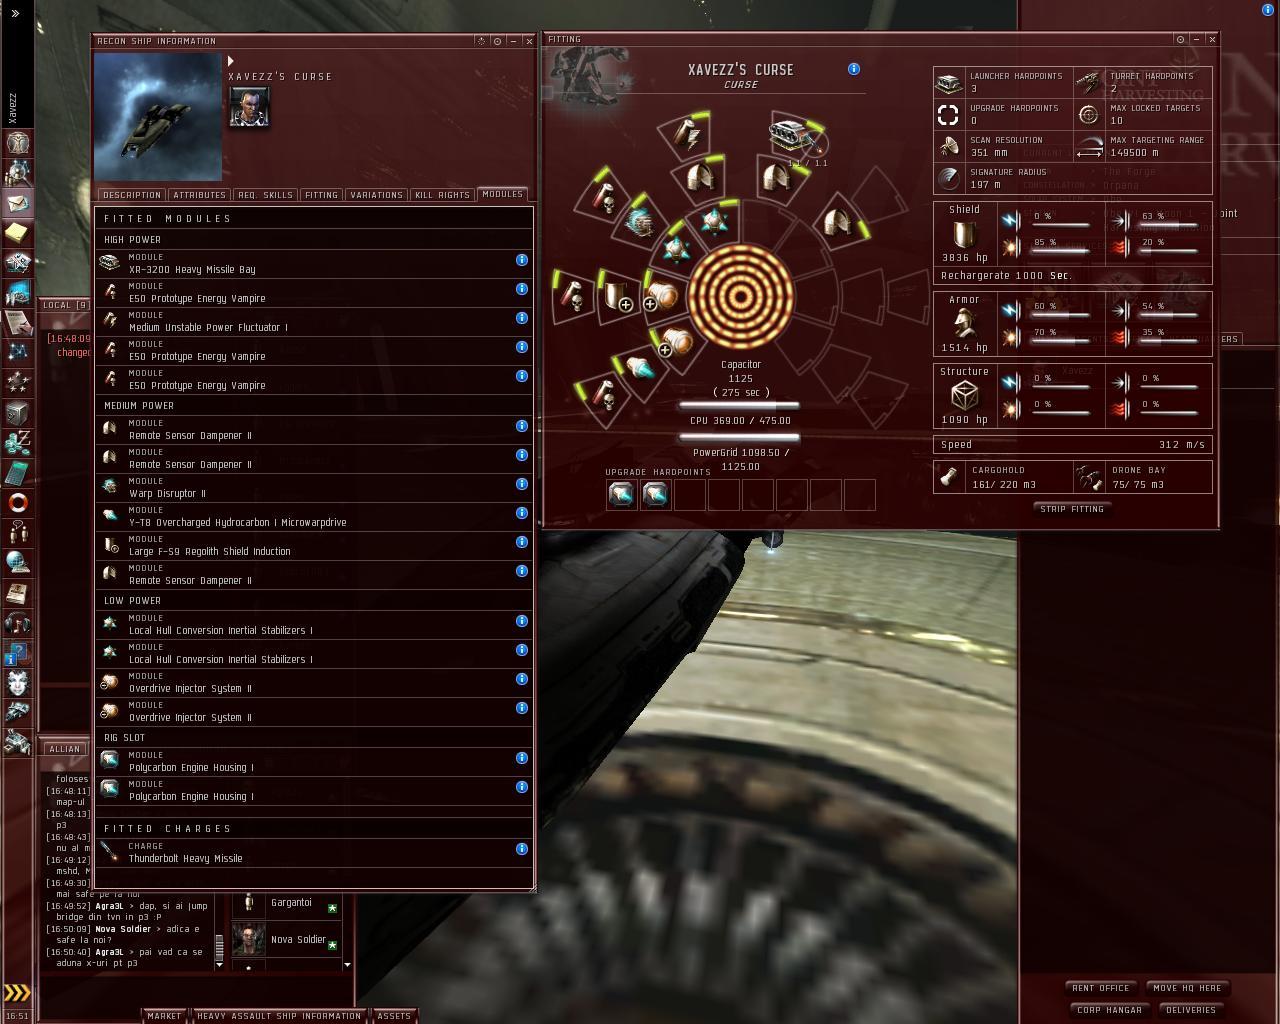Viewport: 1280px width, 1024px height.
Task: Open the chat Channels icon
Action: pyautogui.click(x=18, y=533)
